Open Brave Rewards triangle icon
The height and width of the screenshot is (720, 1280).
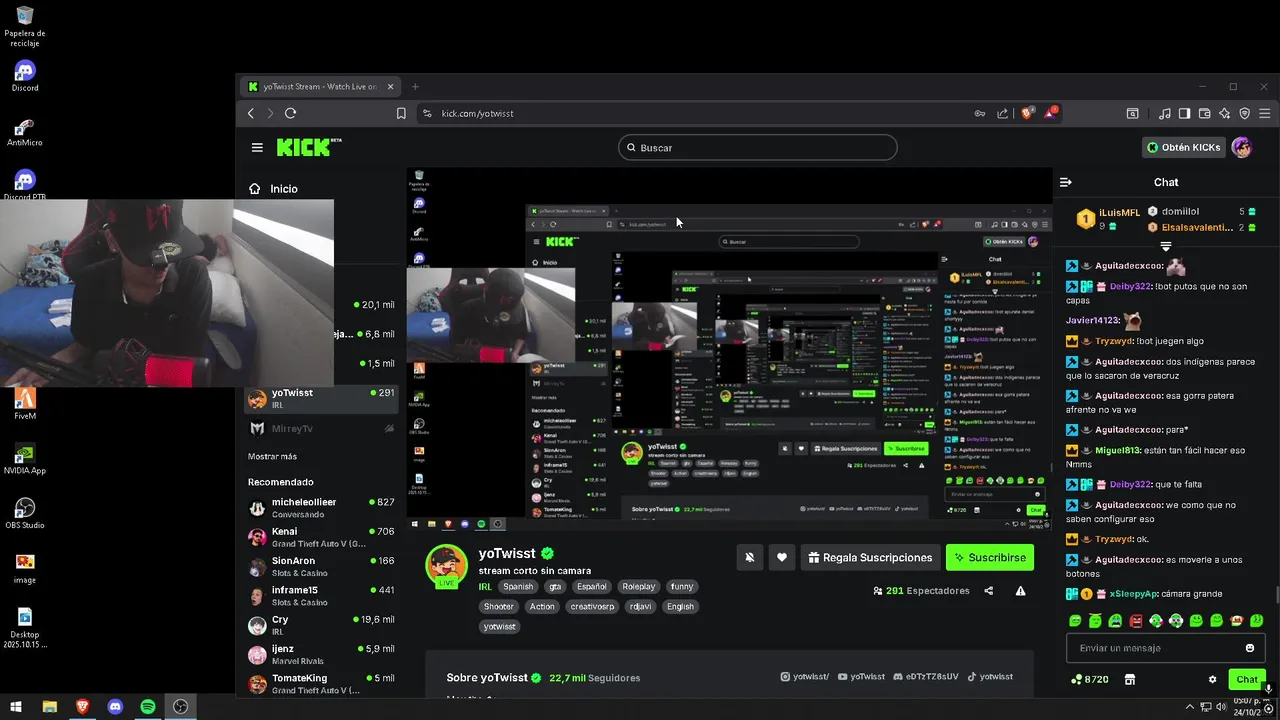coord(1050,113)
